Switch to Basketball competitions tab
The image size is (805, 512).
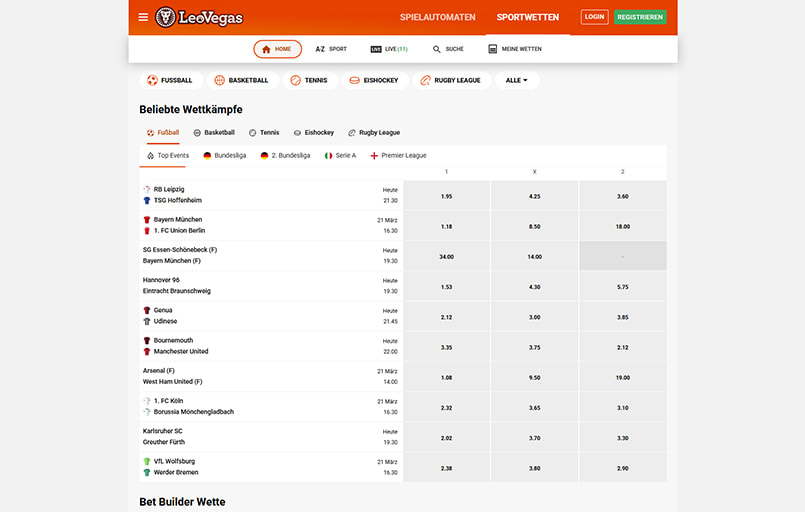(x=214, y=132)
